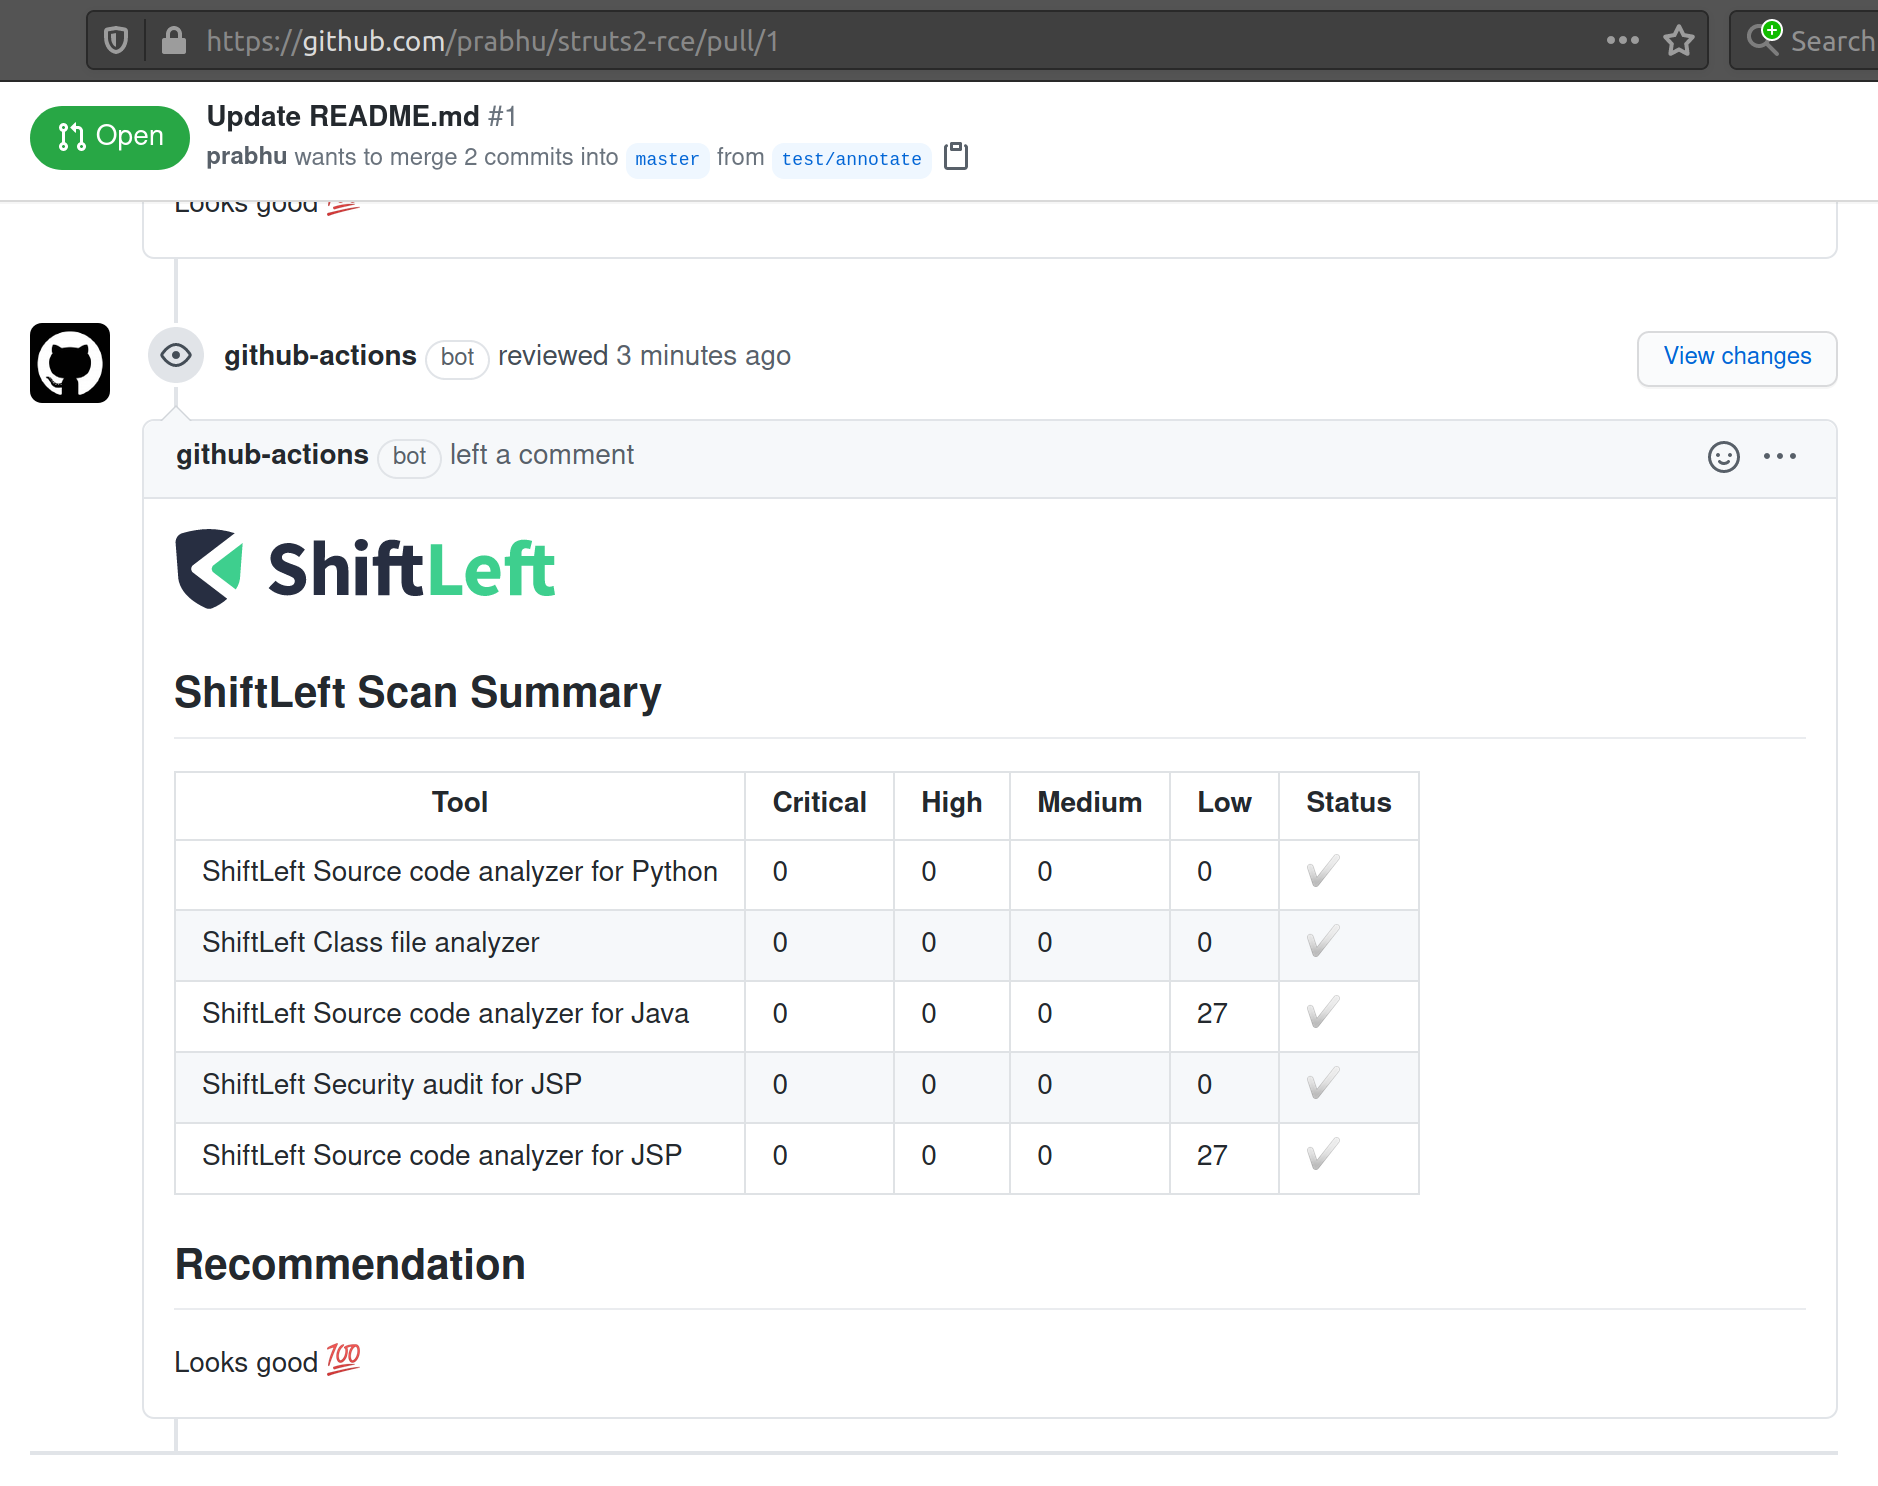
Task: Add an emoji reaction to the comment
Action: point(1724,457)
